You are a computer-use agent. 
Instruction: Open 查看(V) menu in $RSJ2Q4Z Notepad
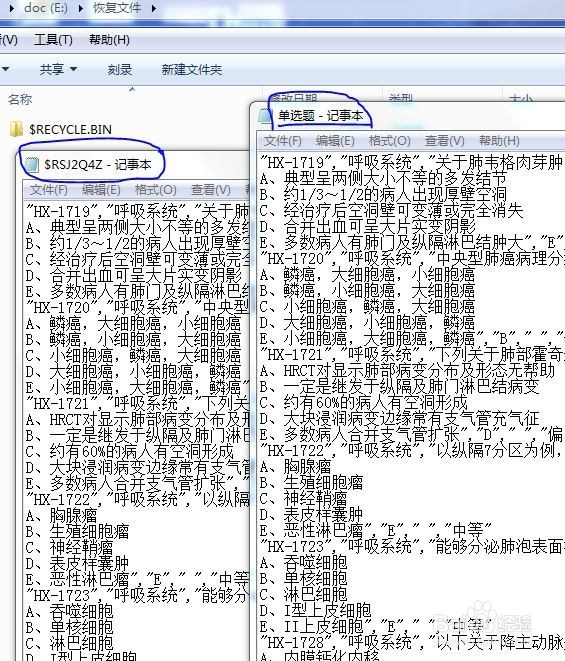211,190
